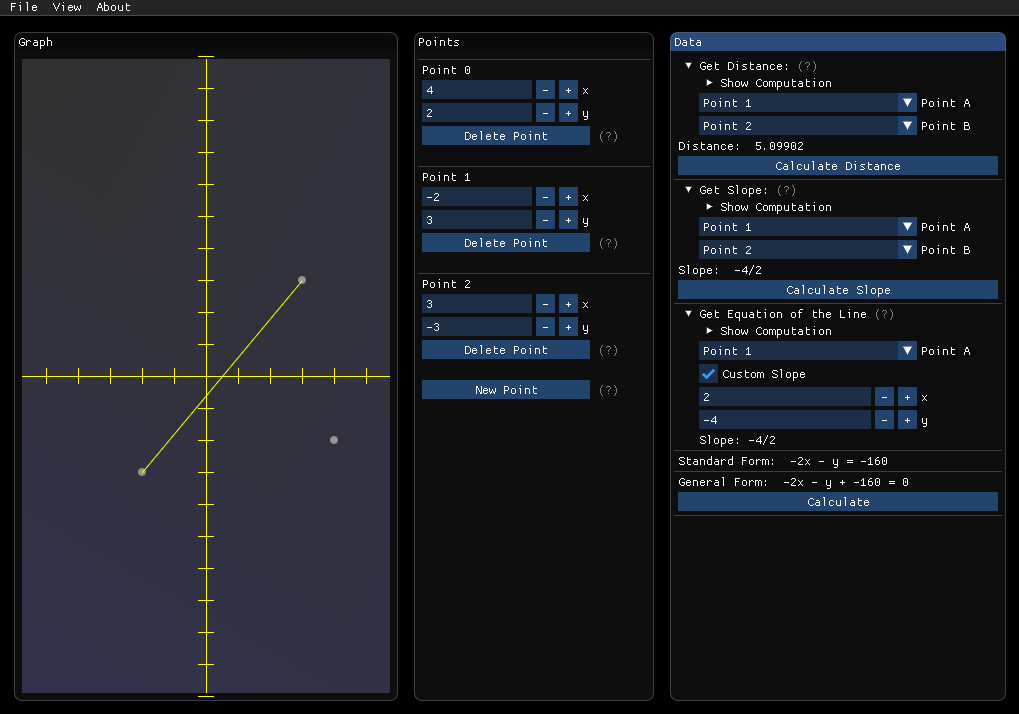Click the plus icon beside the custom slope y field
The image size is (1019, 714).
click(907, 420)
